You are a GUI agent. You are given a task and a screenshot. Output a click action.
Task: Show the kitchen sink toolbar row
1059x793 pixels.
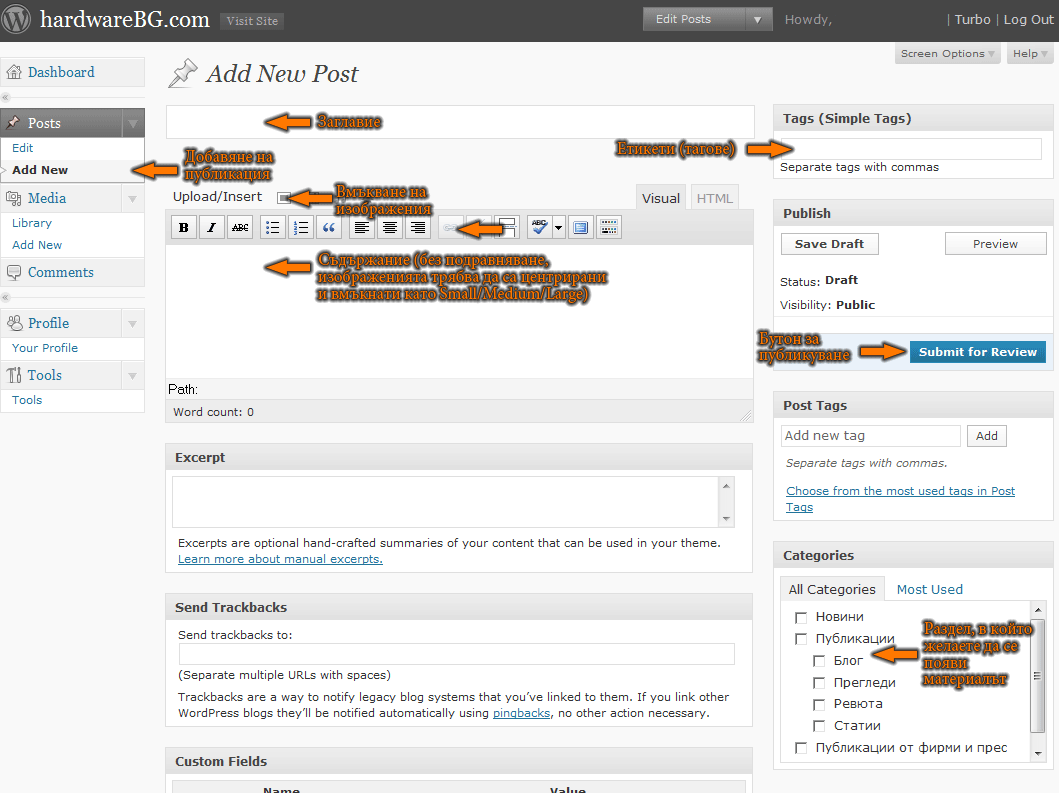click(609, 228)
